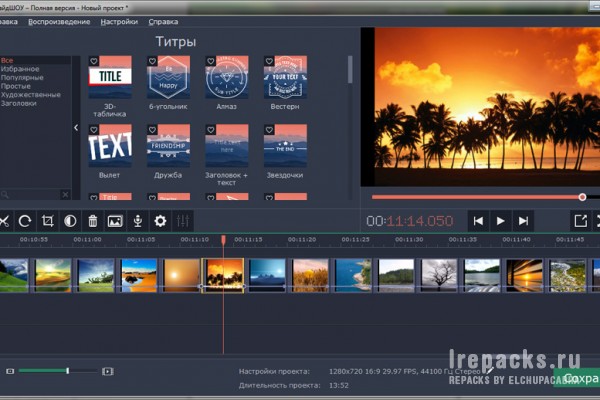Select the Художественные category

pos(31,95)
